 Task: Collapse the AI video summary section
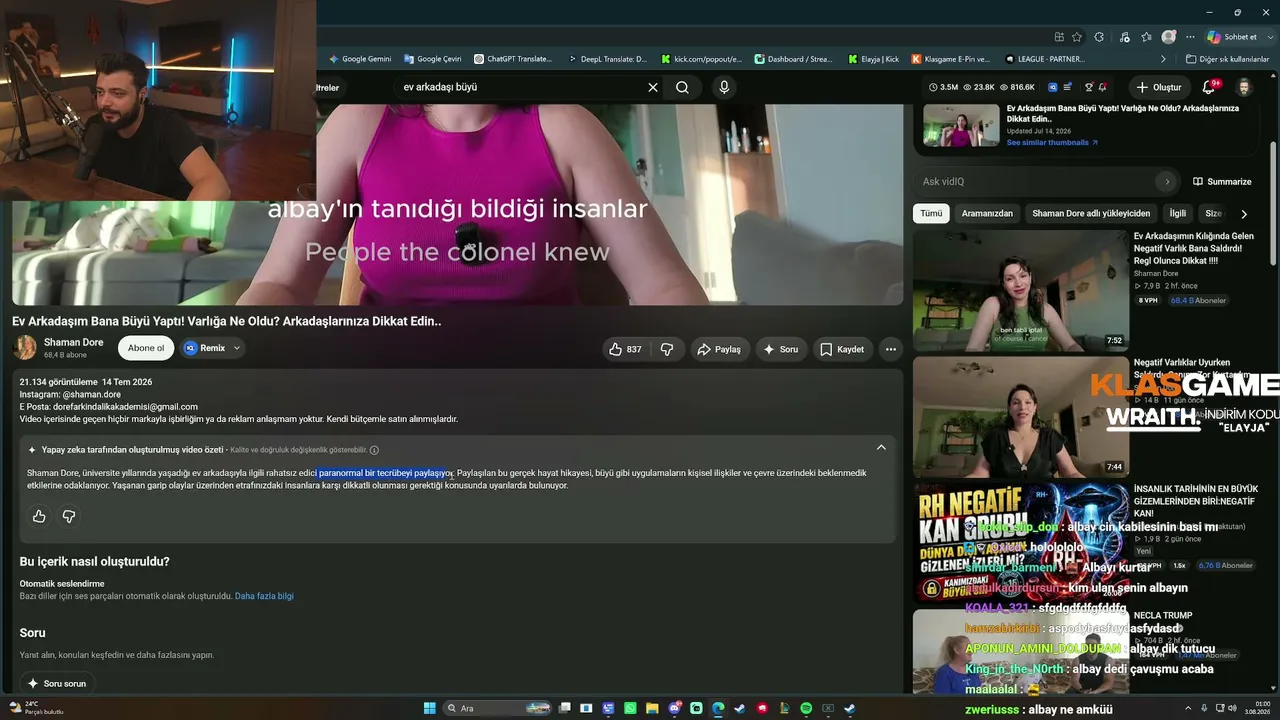tap(881, 448)
